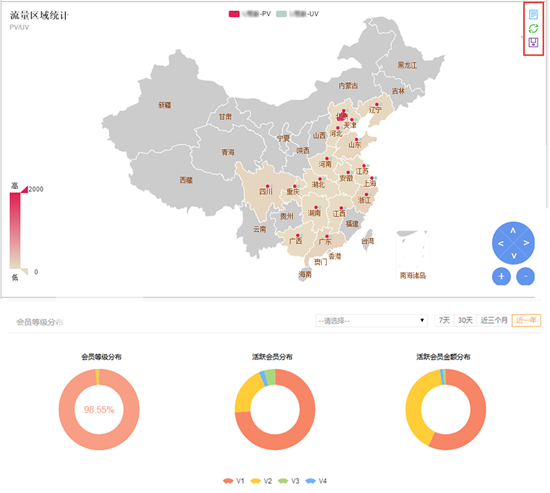This screenshot has width=550, height=493.
Task: Toggle V1 legend item
Action: (233, 481)
